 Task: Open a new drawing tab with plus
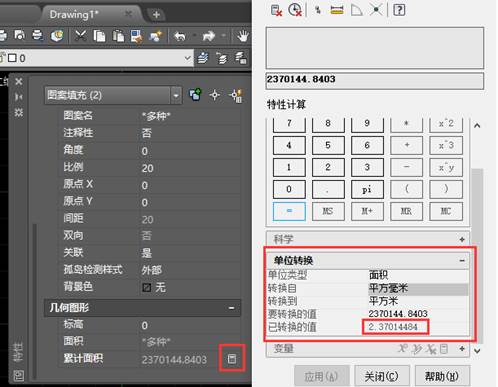[x=156, y=14]
